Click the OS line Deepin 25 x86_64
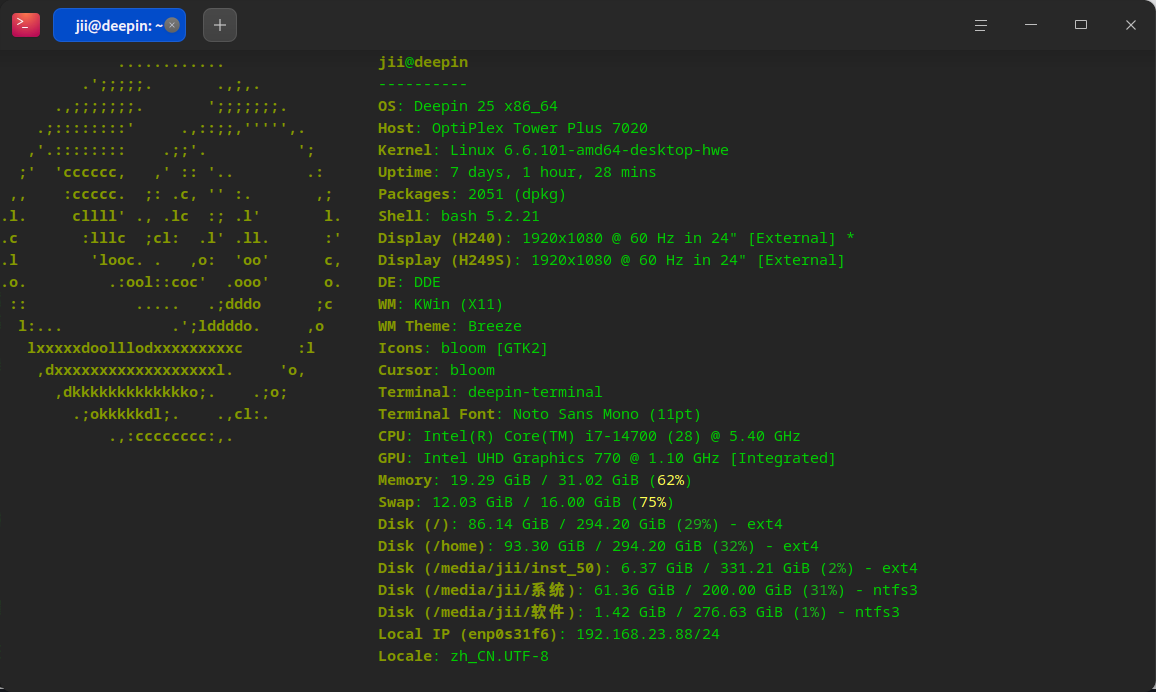The width and height of the screenshot is (1156, 692). tap(468, 106)
